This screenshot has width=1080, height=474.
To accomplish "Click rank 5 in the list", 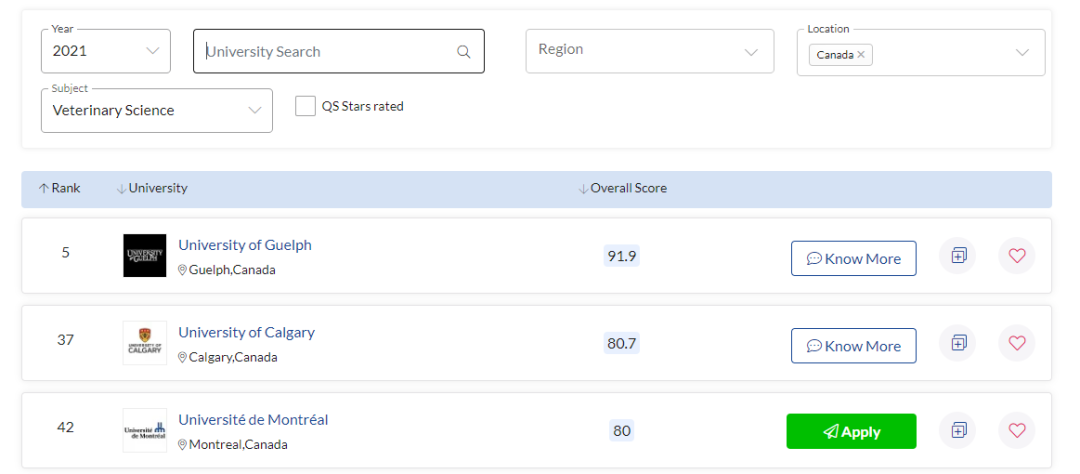I will 65,253.
